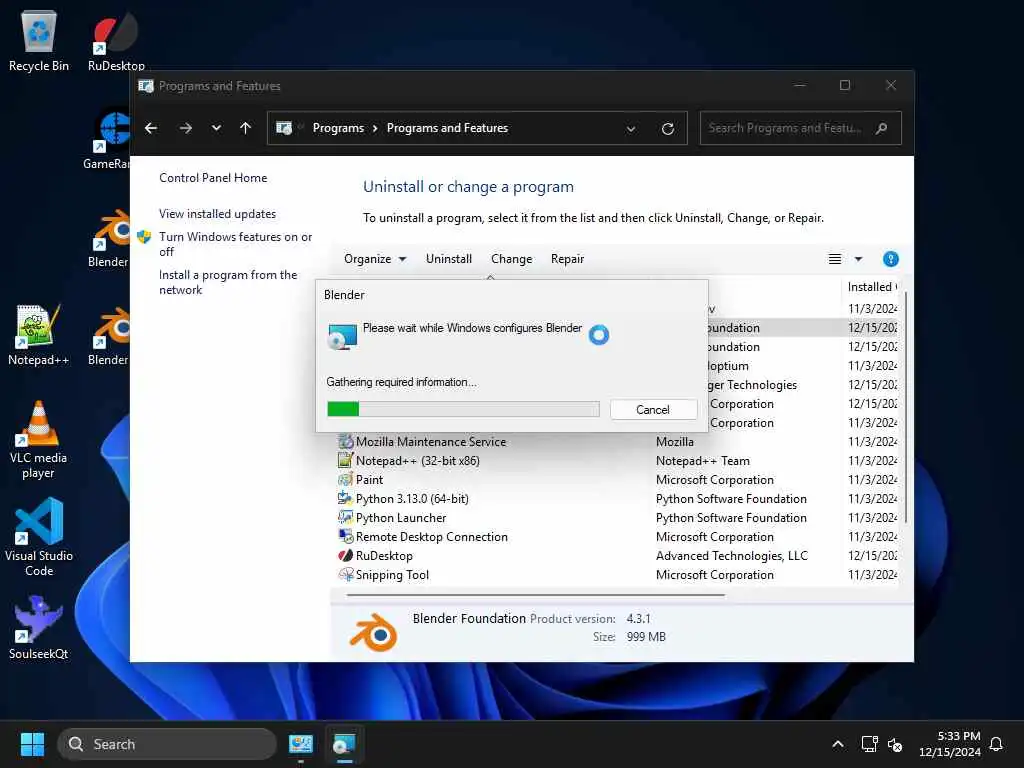The height and width of the screenshot is (768, 1024).
Task: Open Help with the blue question mark icon
Action: coord(890,259)
